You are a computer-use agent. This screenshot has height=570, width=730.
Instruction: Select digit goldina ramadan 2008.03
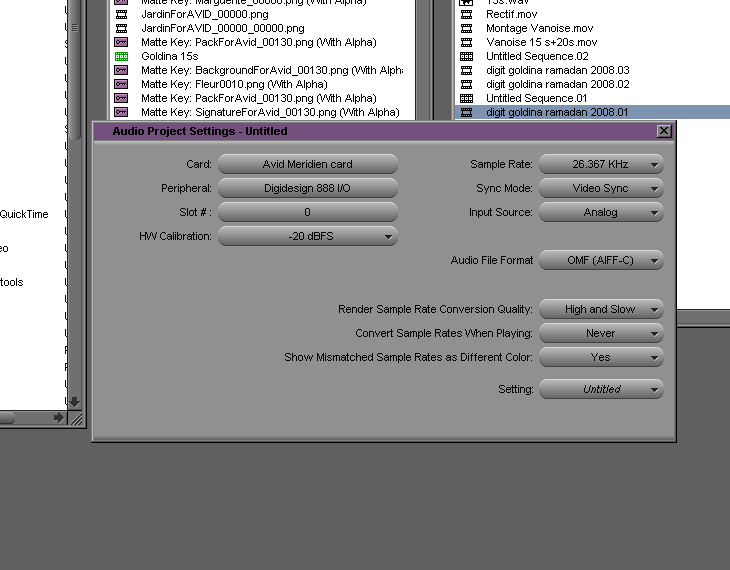[558, 70]
